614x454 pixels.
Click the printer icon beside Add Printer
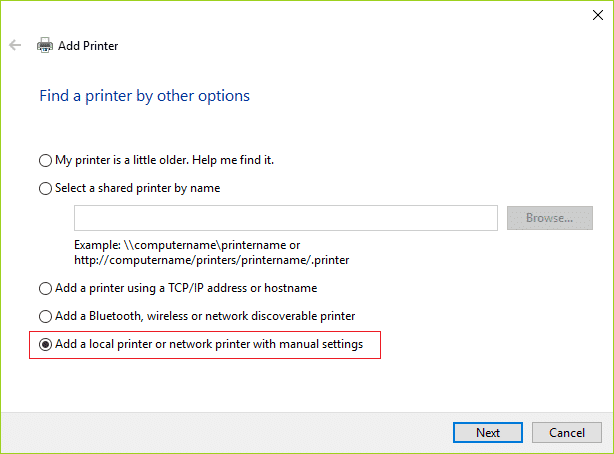[45, 46]
